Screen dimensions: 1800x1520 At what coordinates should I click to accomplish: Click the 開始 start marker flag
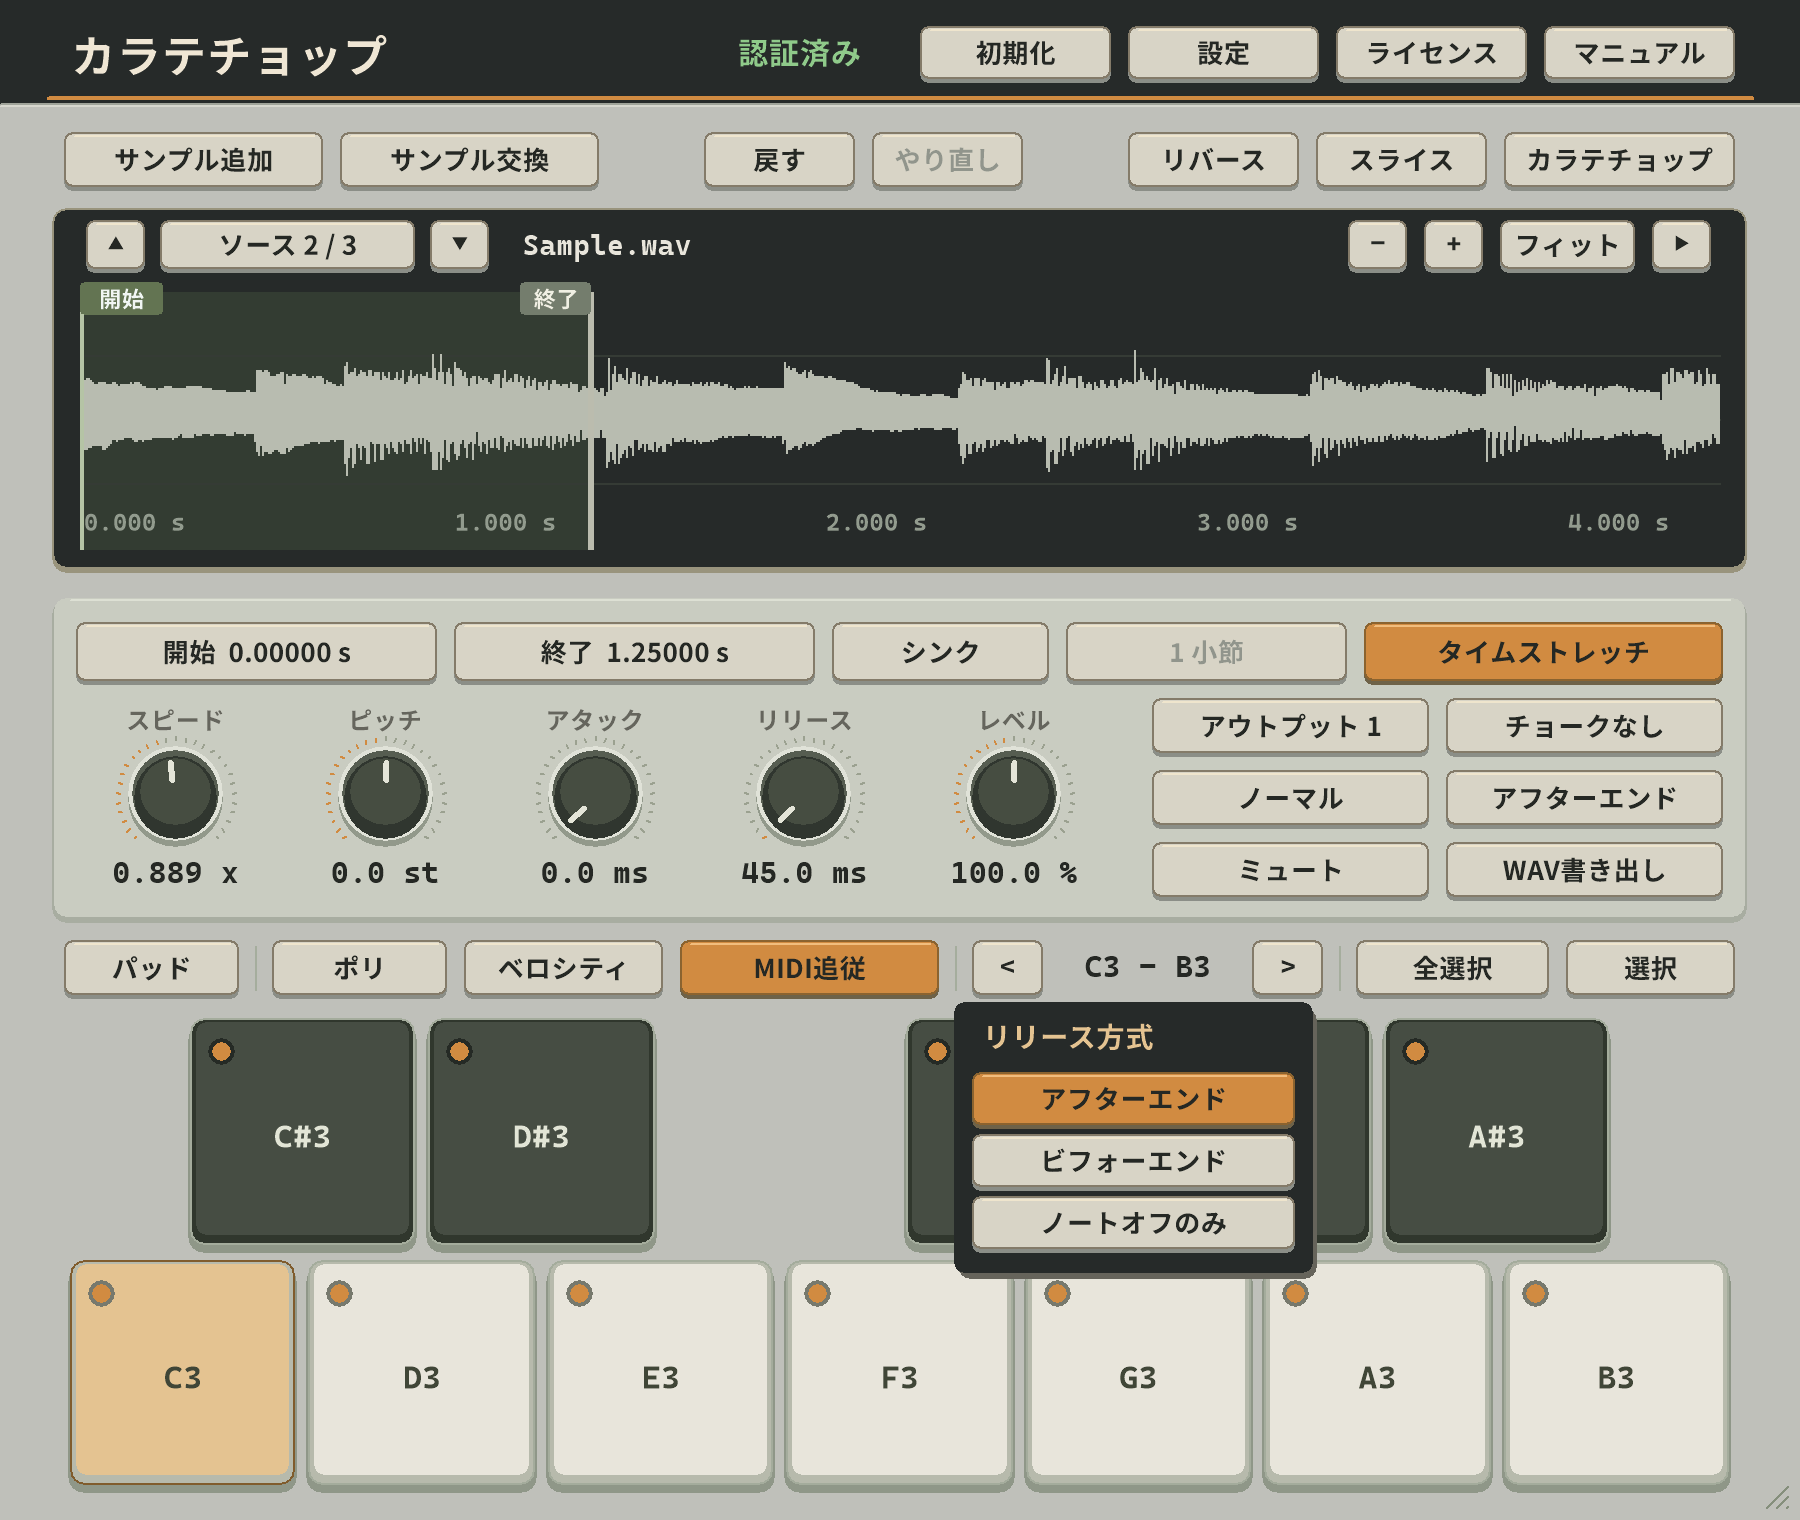pyautogui.click(x=122, y=299)
